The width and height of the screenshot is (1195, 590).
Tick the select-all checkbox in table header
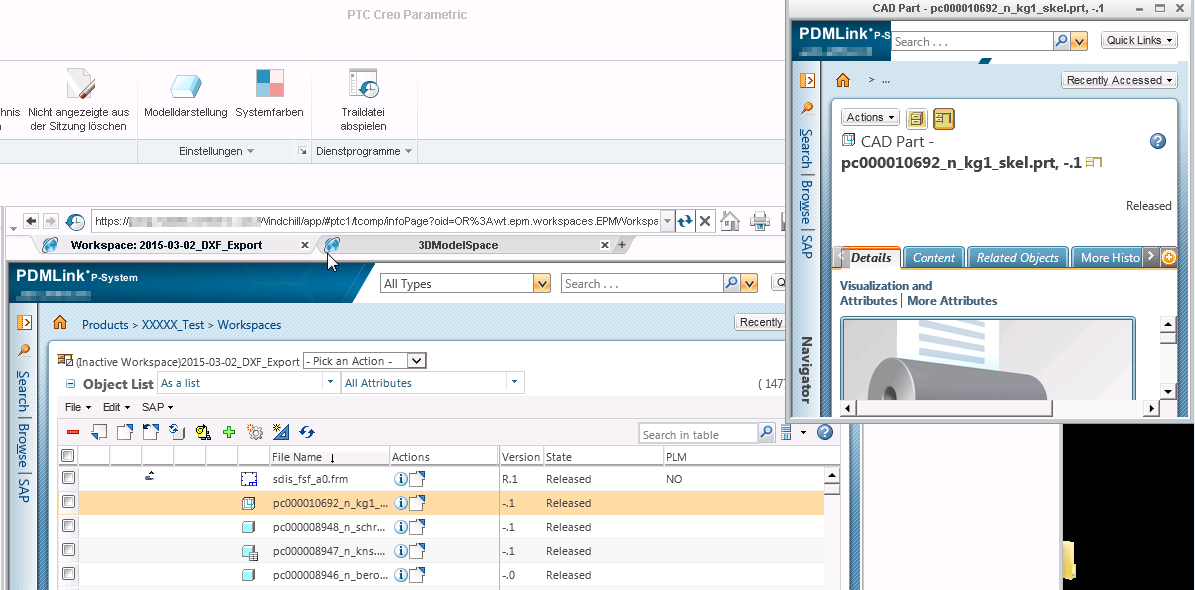pyautogui.click(x=68, y=456)
